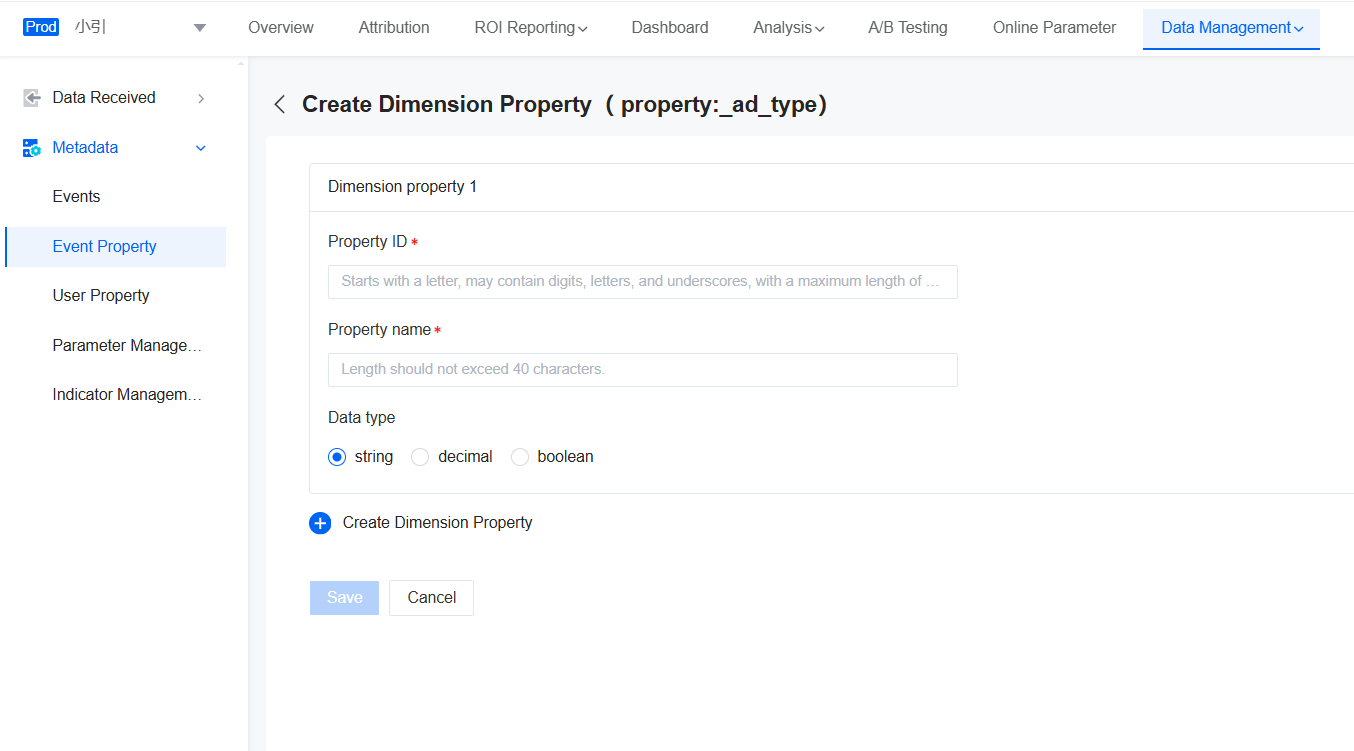
Task: Collapse the Metadata section chevron
Action: [x=201, y=147]
